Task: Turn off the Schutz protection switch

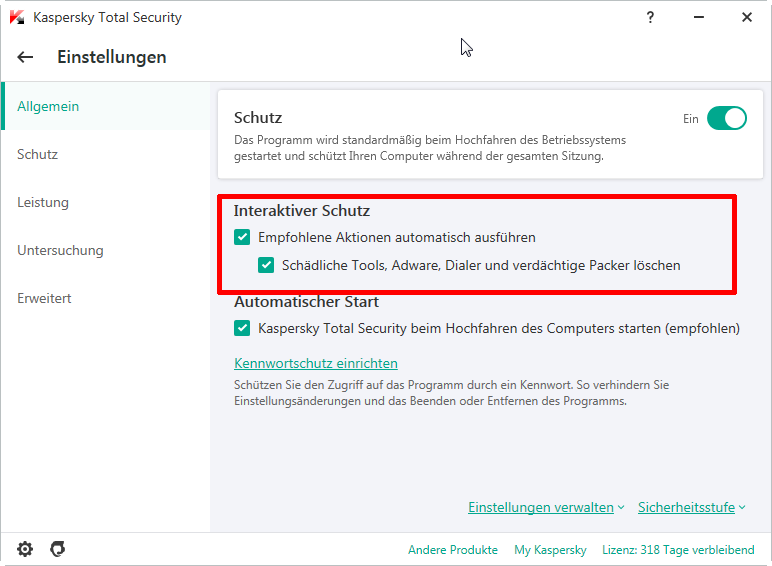Action: click(x=727, y=119)
